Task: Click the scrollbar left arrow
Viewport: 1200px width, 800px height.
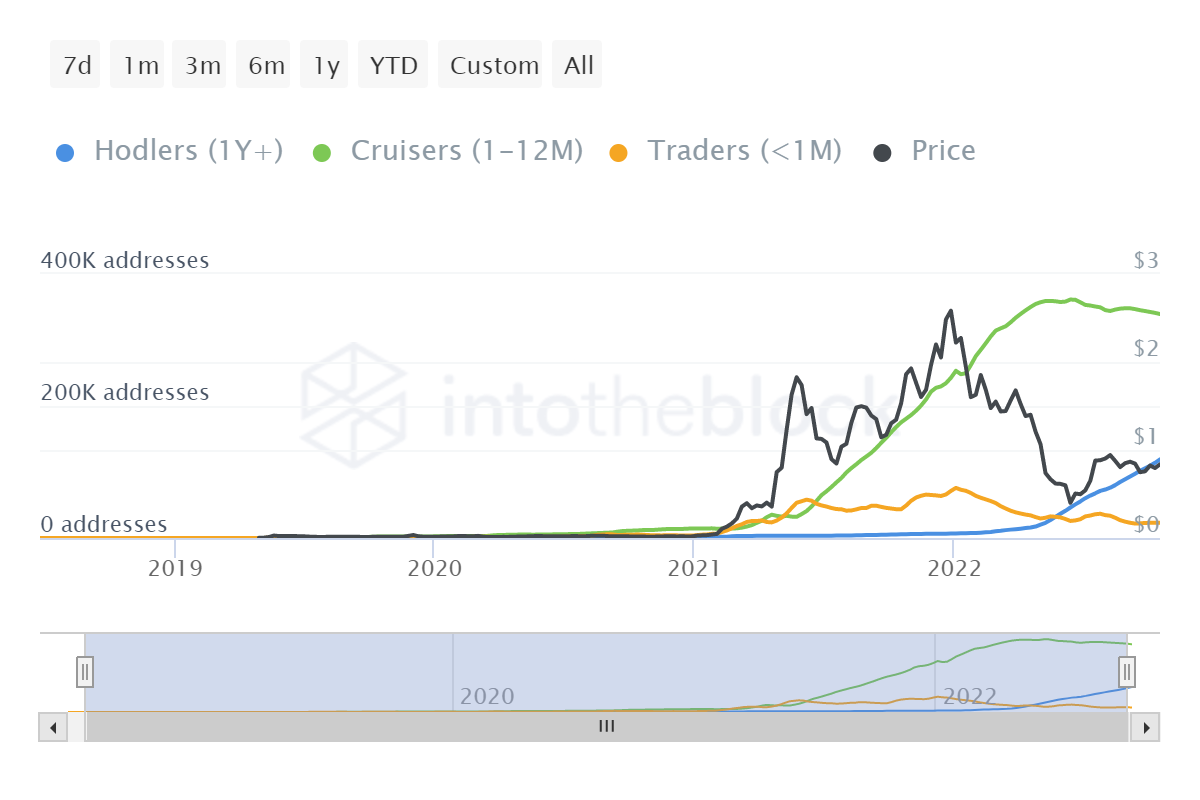Action: [52, 727]
